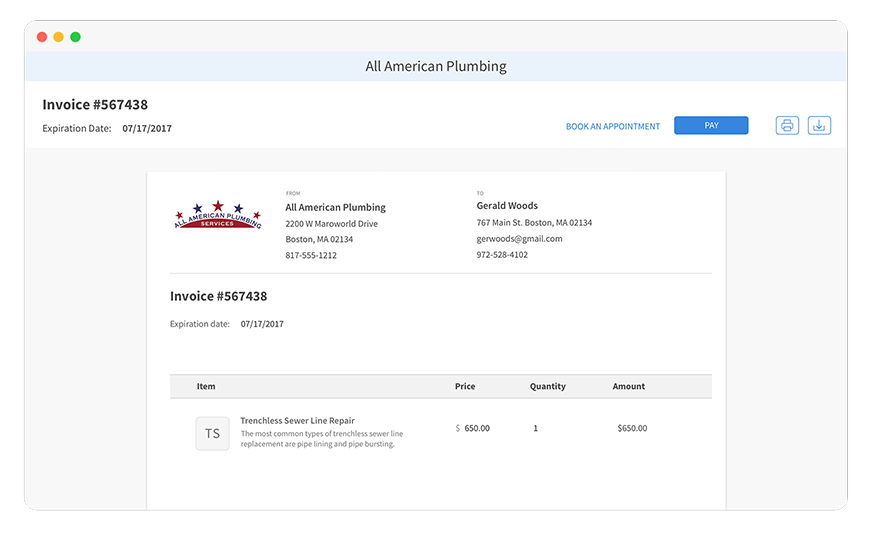
Task: Click the email 'gerwoods@gmail.com'
Action: [519, 239]
